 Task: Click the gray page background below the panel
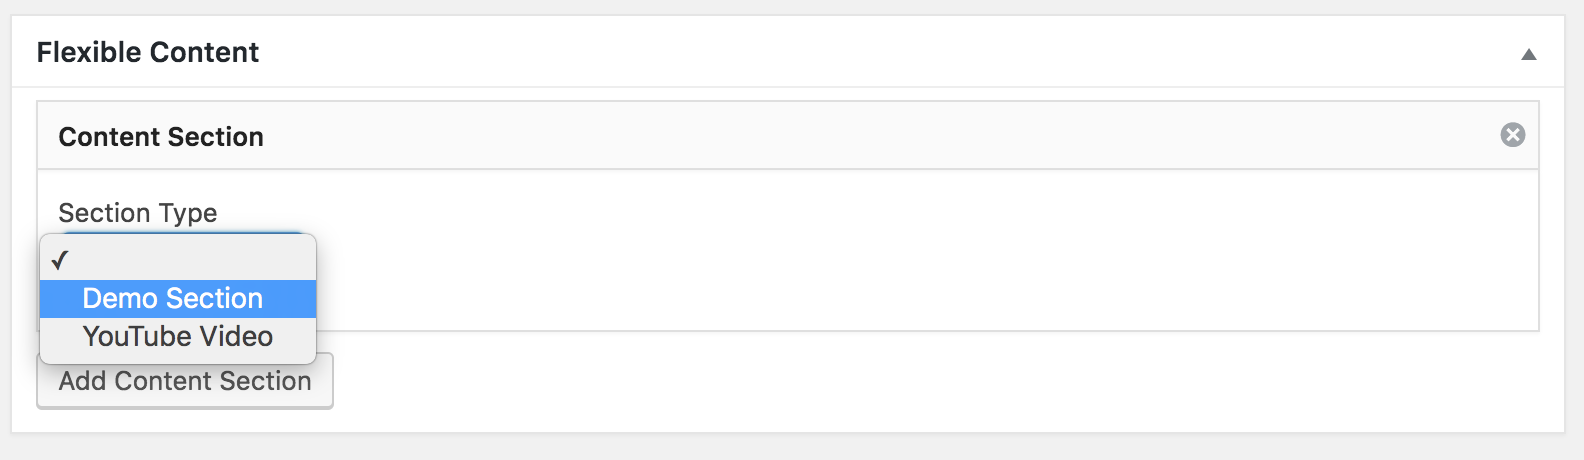point(800,448)
